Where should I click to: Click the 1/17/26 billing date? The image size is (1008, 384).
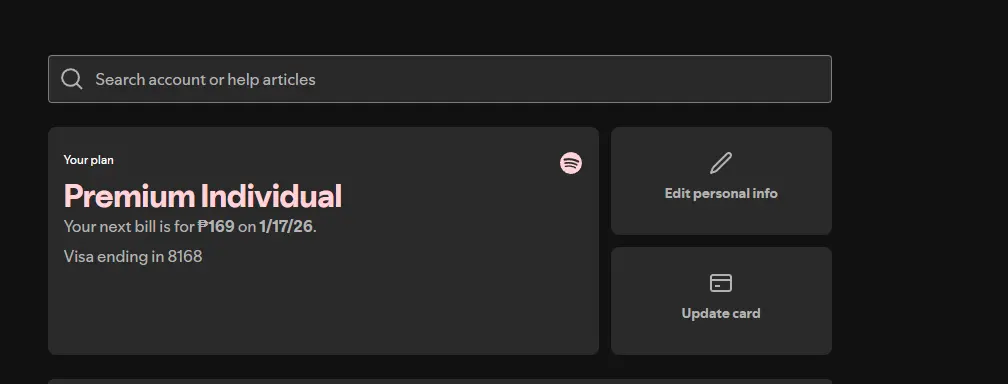click(286, 226)
